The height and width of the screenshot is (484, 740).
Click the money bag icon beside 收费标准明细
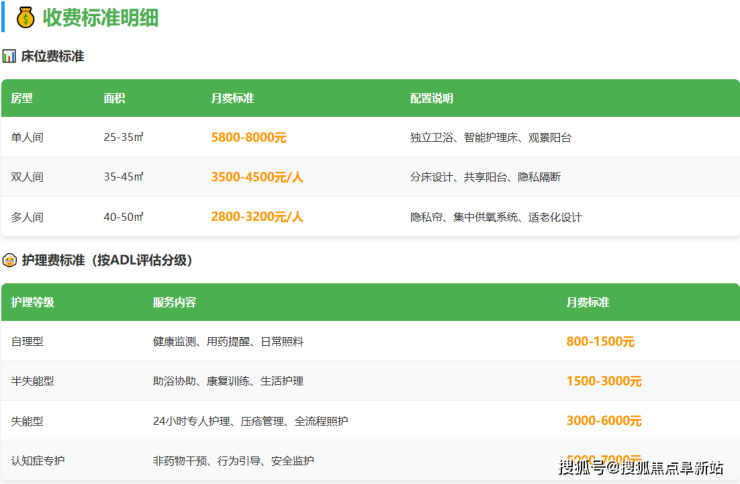click(x=25, y=18)
